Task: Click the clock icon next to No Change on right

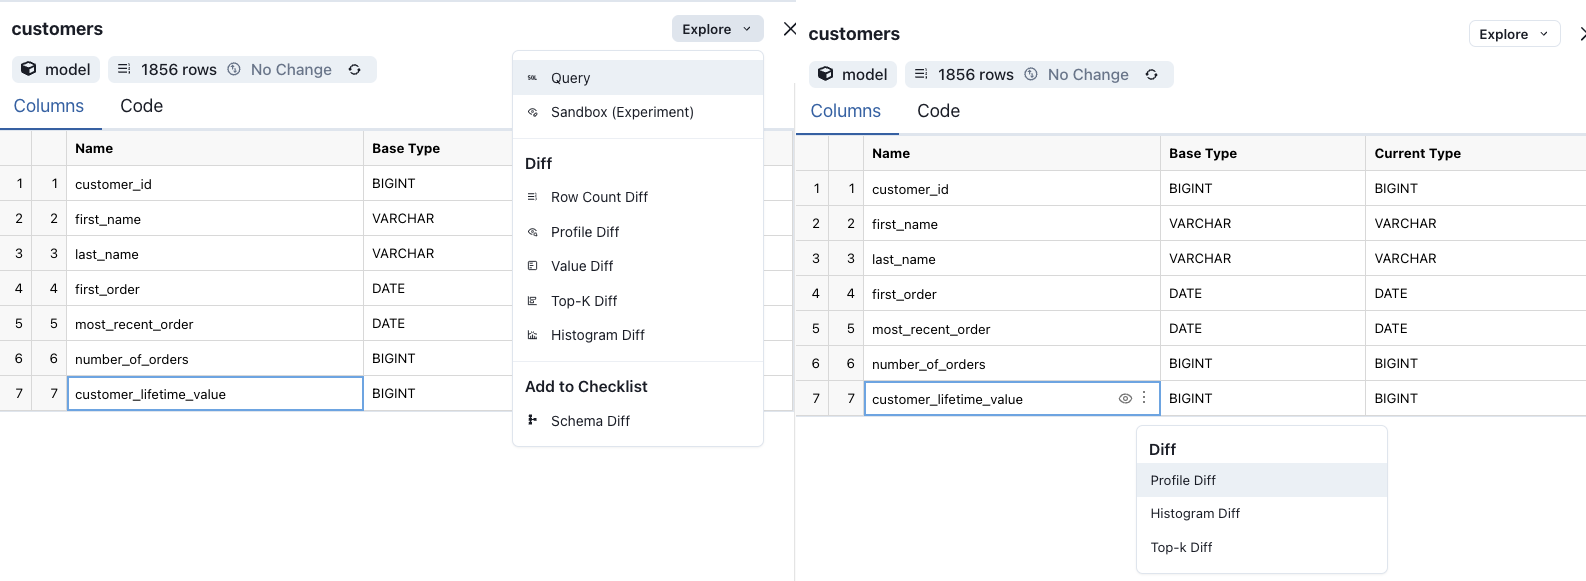Action: [1031, 75]
